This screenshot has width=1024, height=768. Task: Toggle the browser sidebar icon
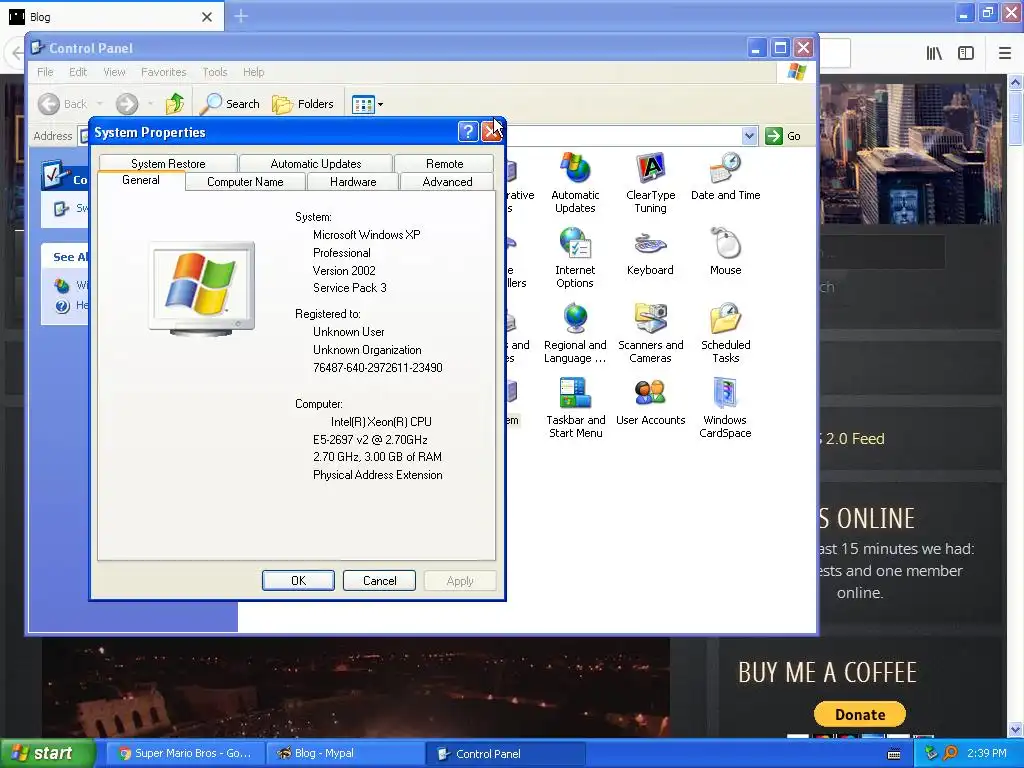(966, 53)
